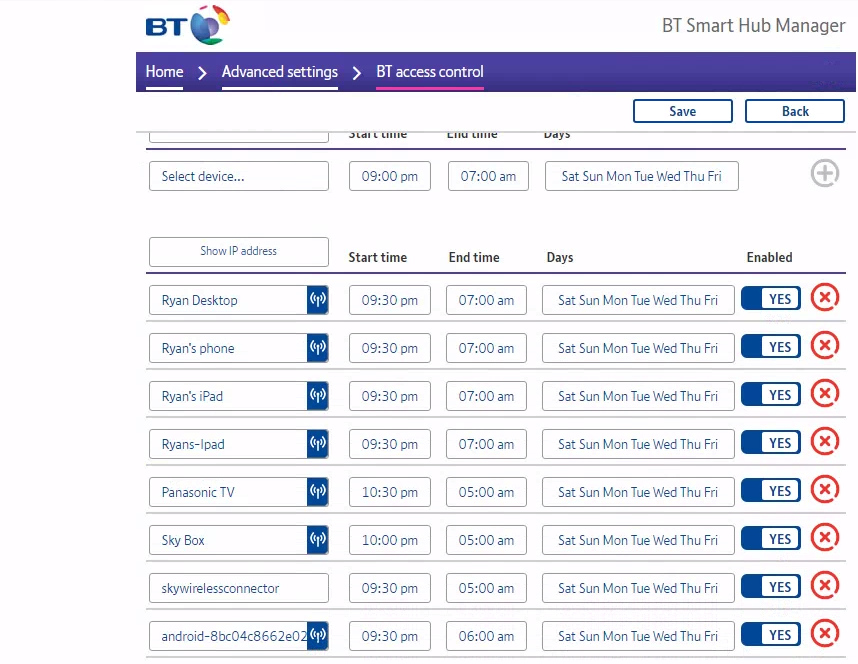Disable the Ryan Desktop rule toggle

tap(770, 299)
